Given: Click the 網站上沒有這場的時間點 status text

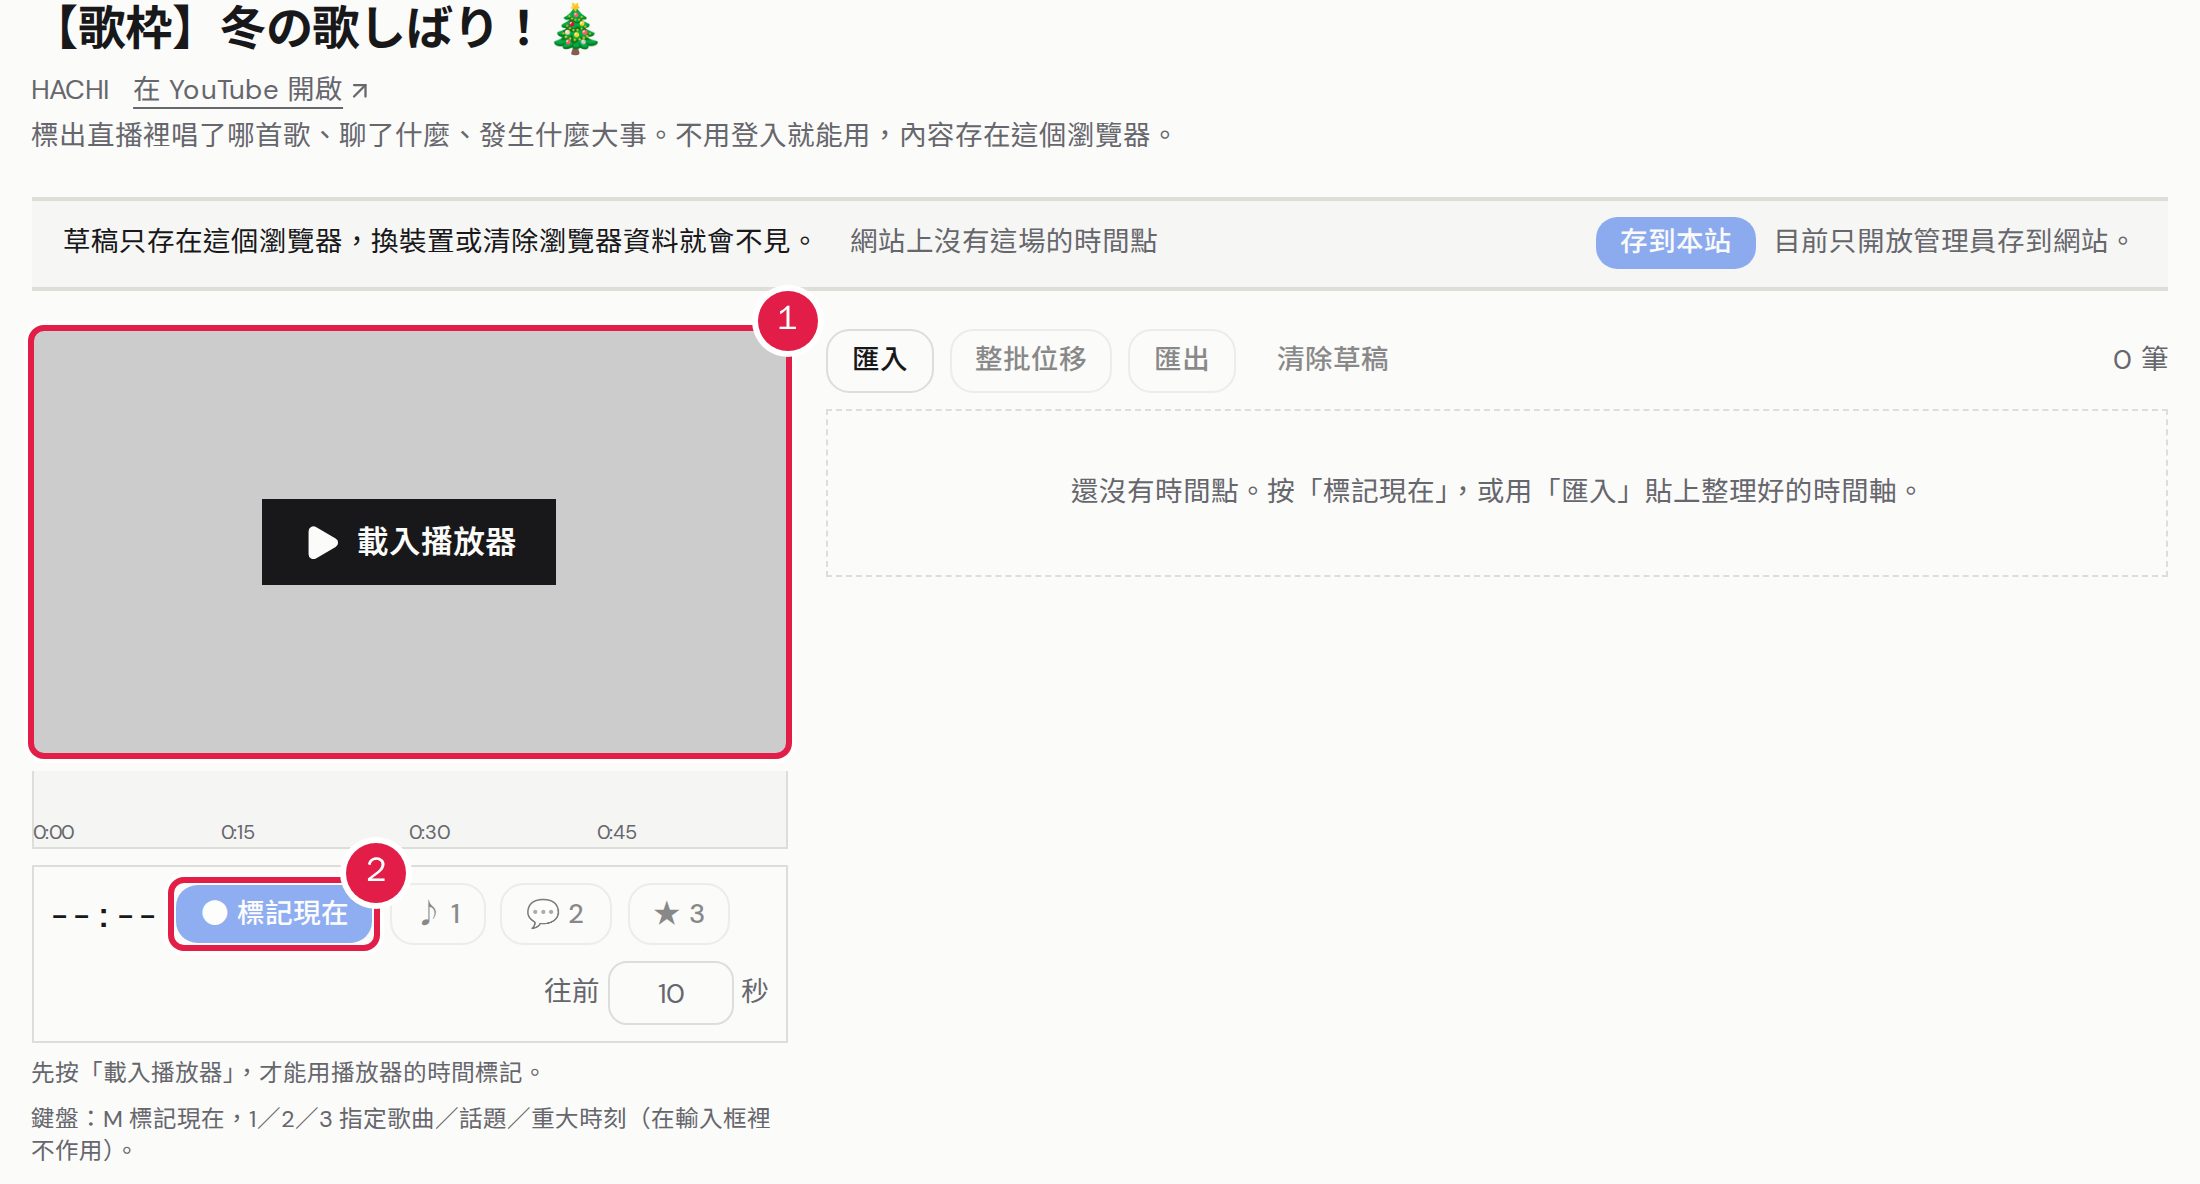Looking at the screenshot, I should pyautogui.click(x=1004, y=242).
